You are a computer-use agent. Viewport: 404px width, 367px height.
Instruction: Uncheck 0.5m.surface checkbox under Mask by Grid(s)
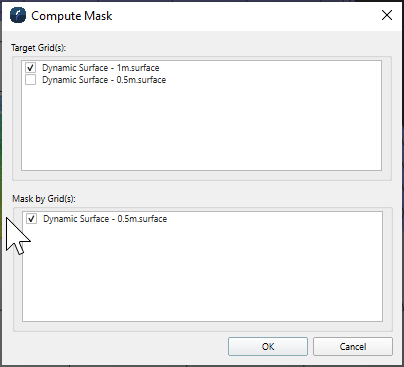point(32,219)
